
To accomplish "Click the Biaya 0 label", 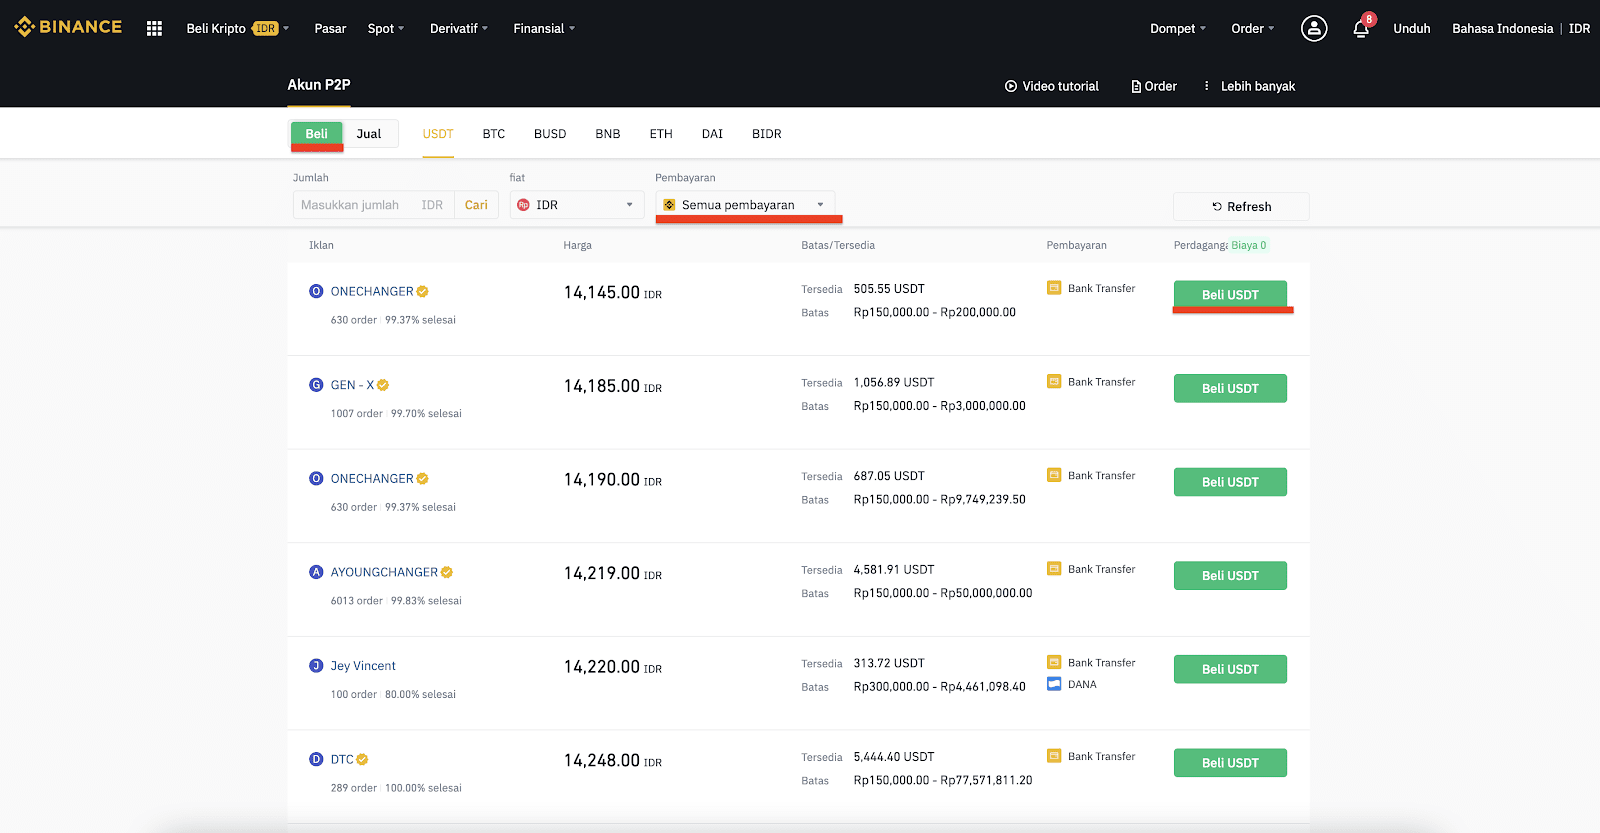I will click(x=1249, y=245).
